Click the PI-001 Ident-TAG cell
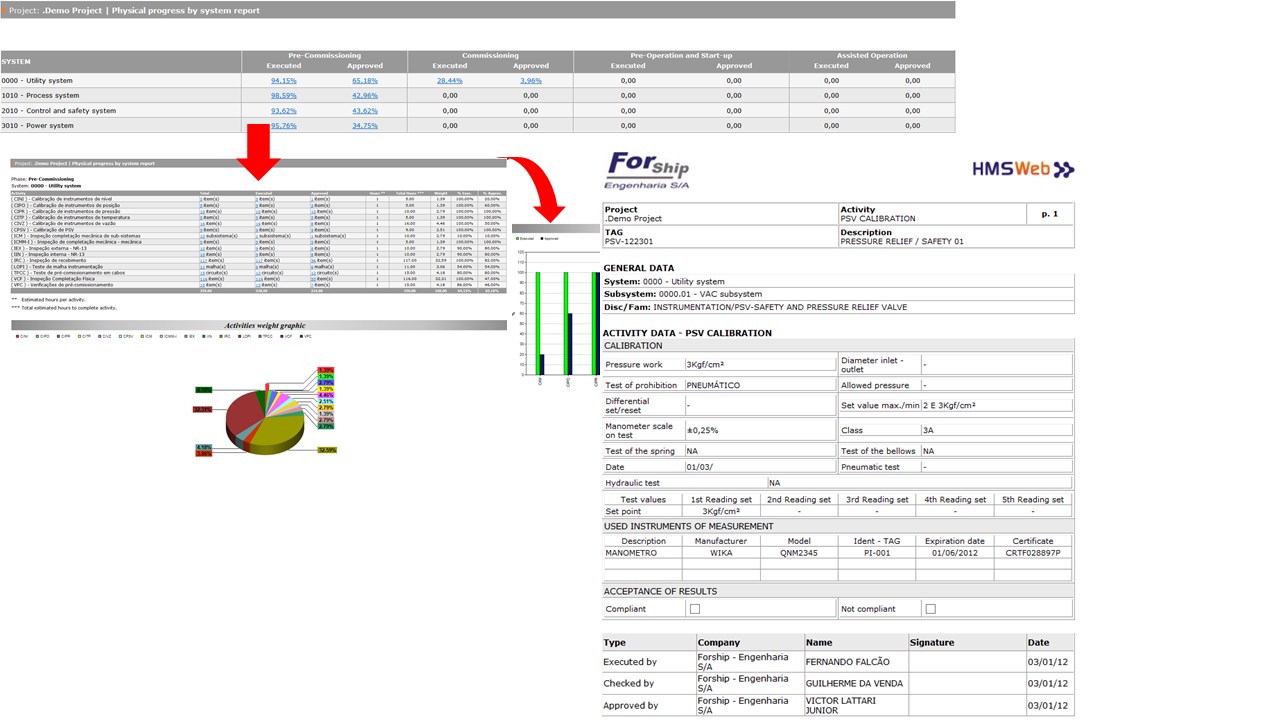 (877, 552)
